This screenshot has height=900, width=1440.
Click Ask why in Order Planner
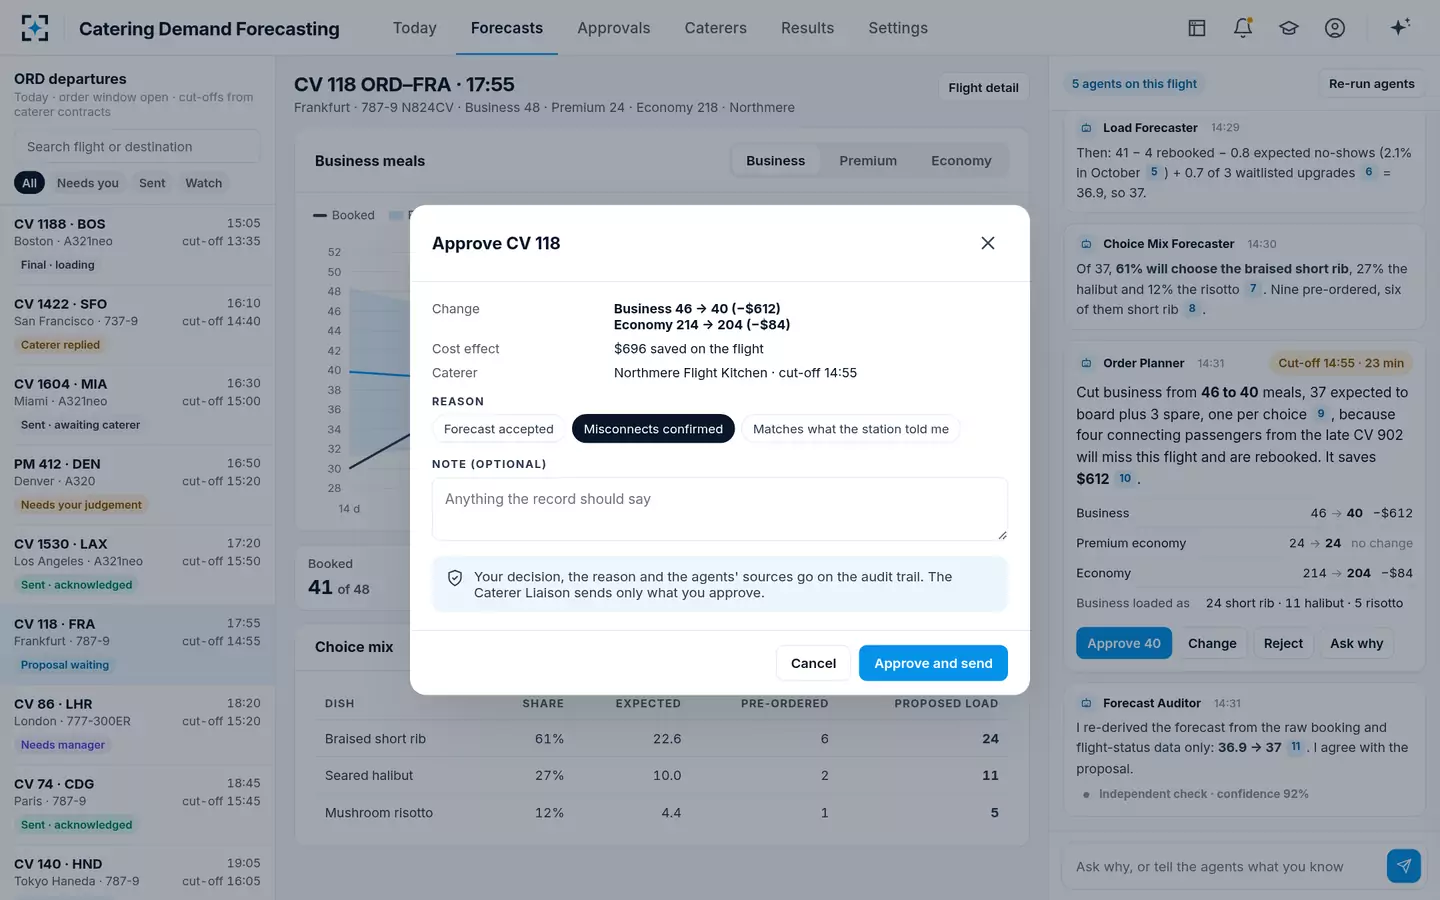click(x=1357, y=643)
